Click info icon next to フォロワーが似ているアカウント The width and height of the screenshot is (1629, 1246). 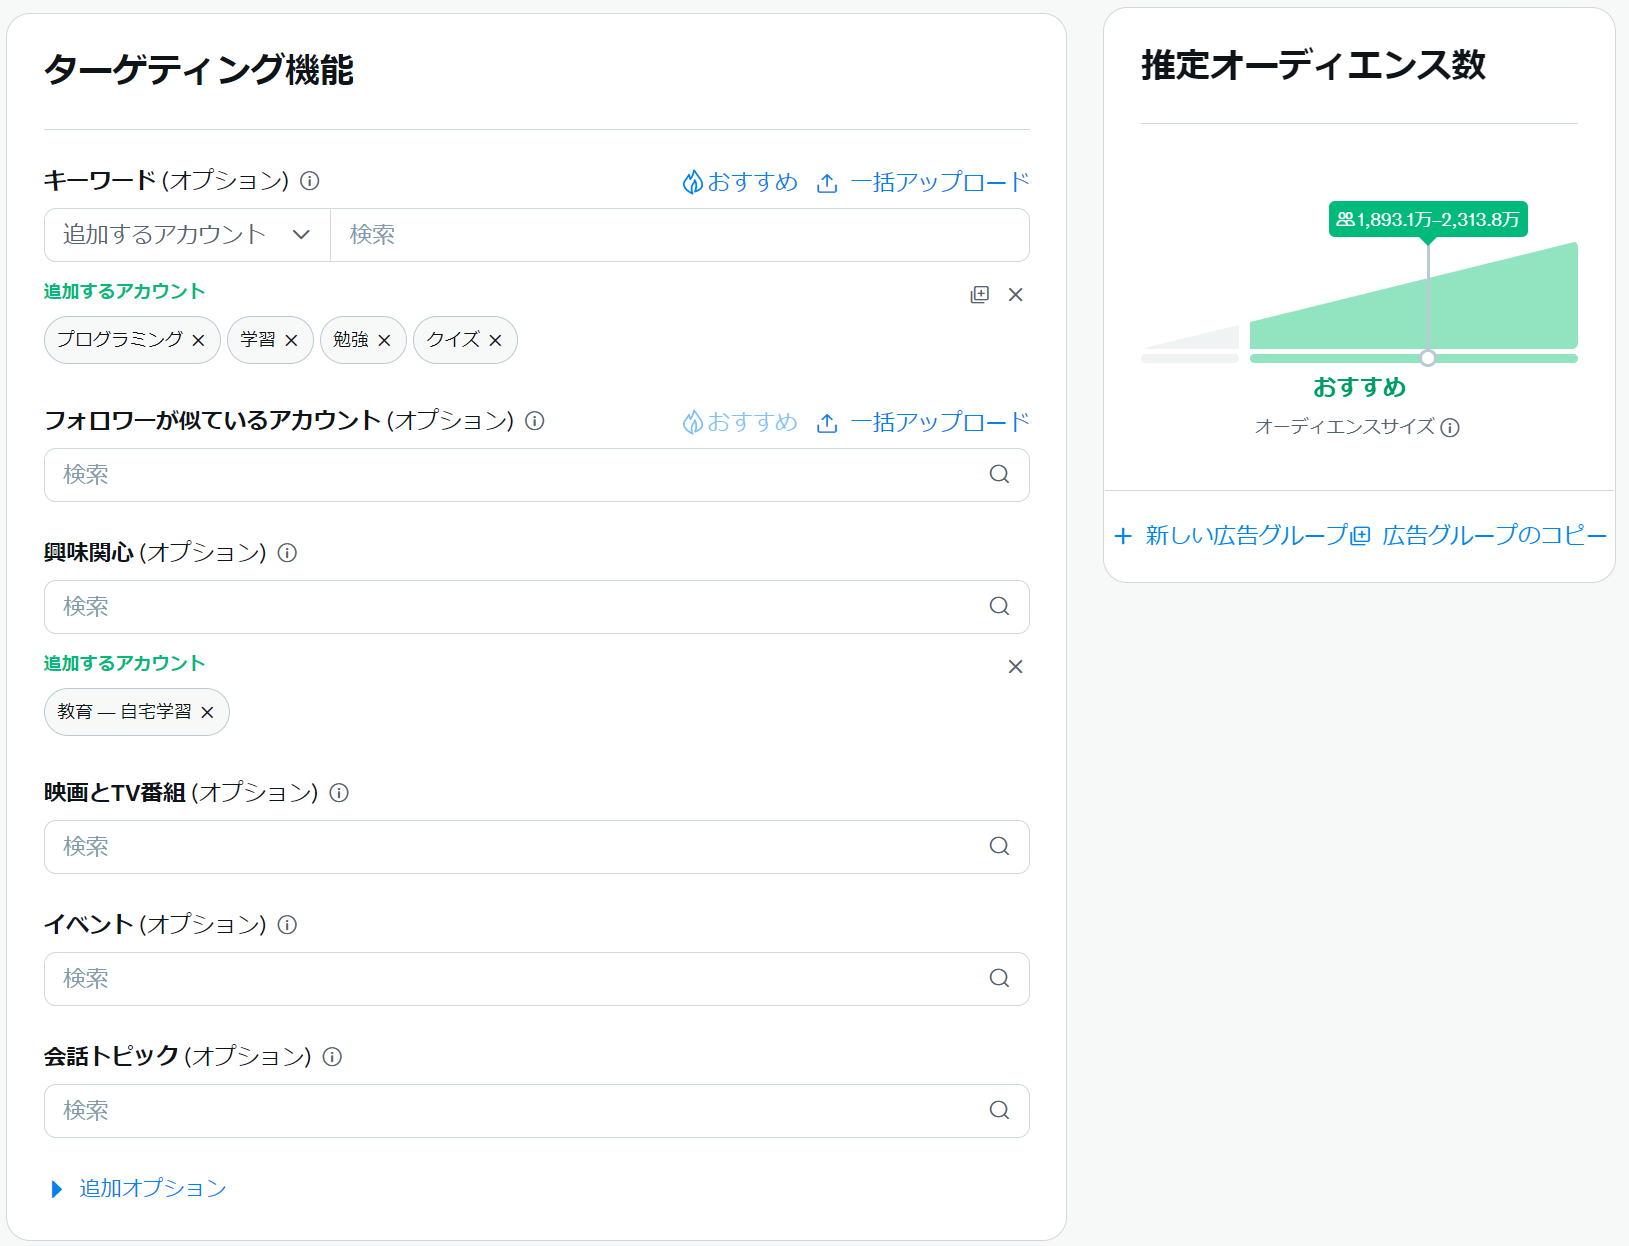pyautogui.click(x=535, y=421)
